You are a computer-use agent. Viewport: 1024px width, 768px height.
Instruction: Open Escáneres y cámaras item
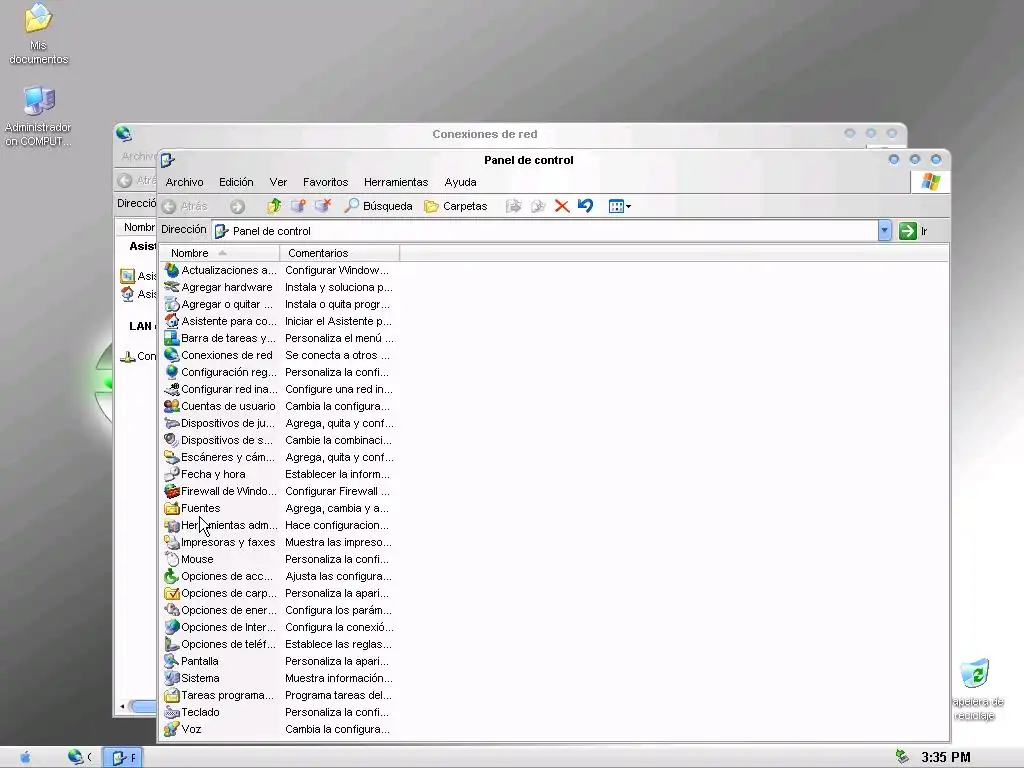click(219, 456)
